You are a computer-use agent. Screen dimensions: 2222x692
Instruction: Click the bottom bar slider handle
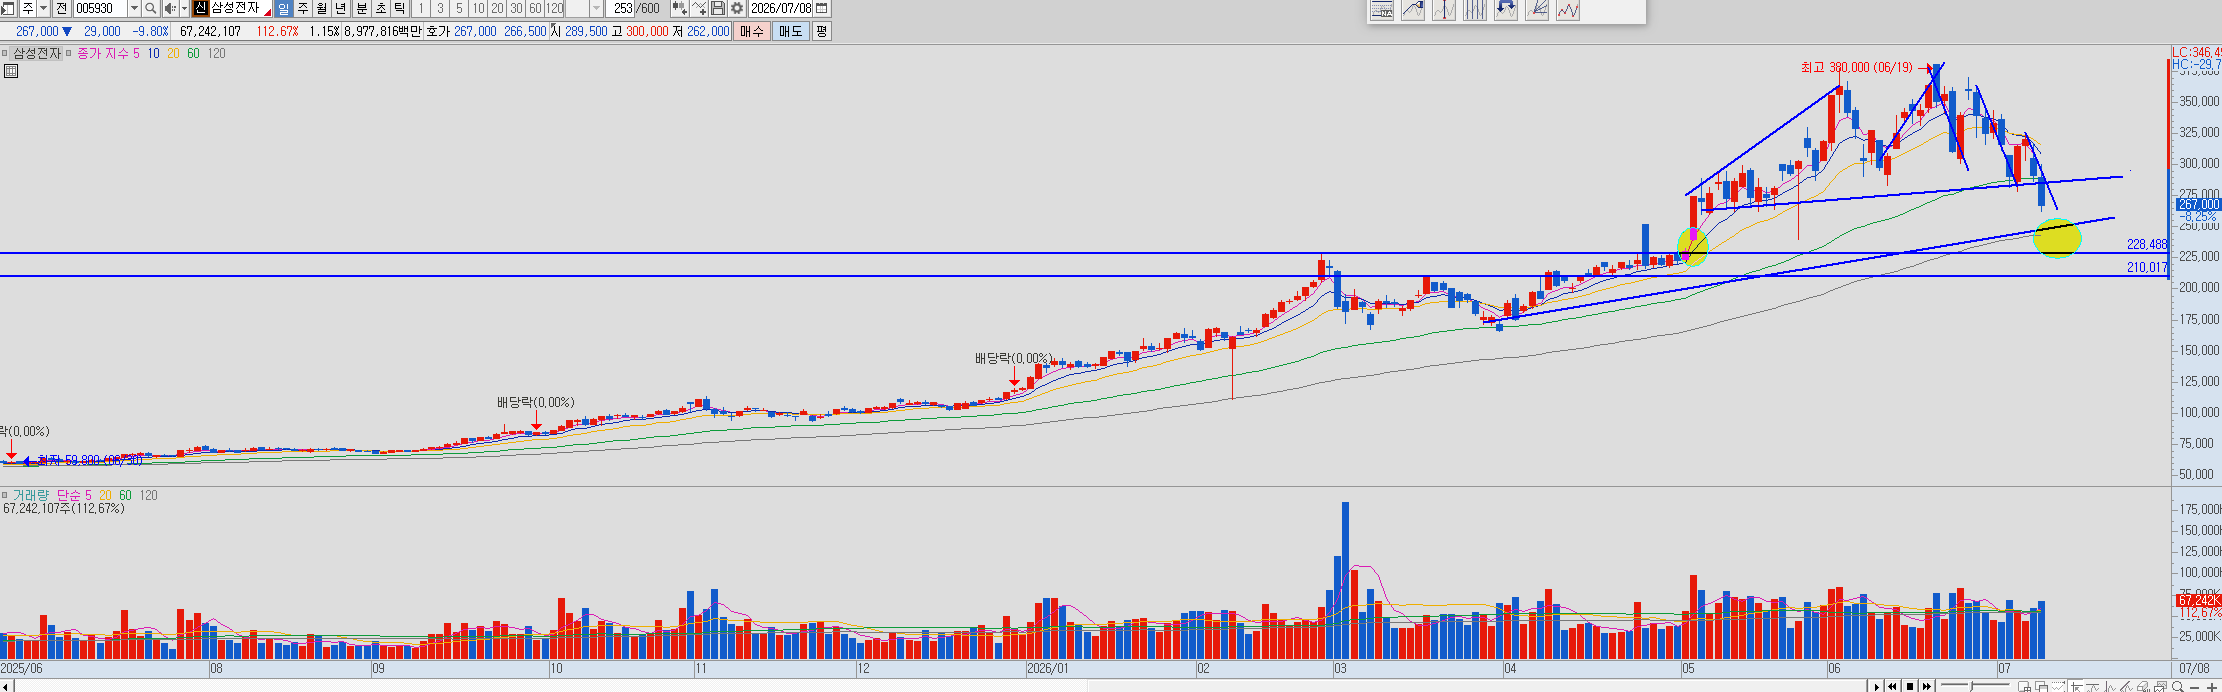[x=1971, y=686]
